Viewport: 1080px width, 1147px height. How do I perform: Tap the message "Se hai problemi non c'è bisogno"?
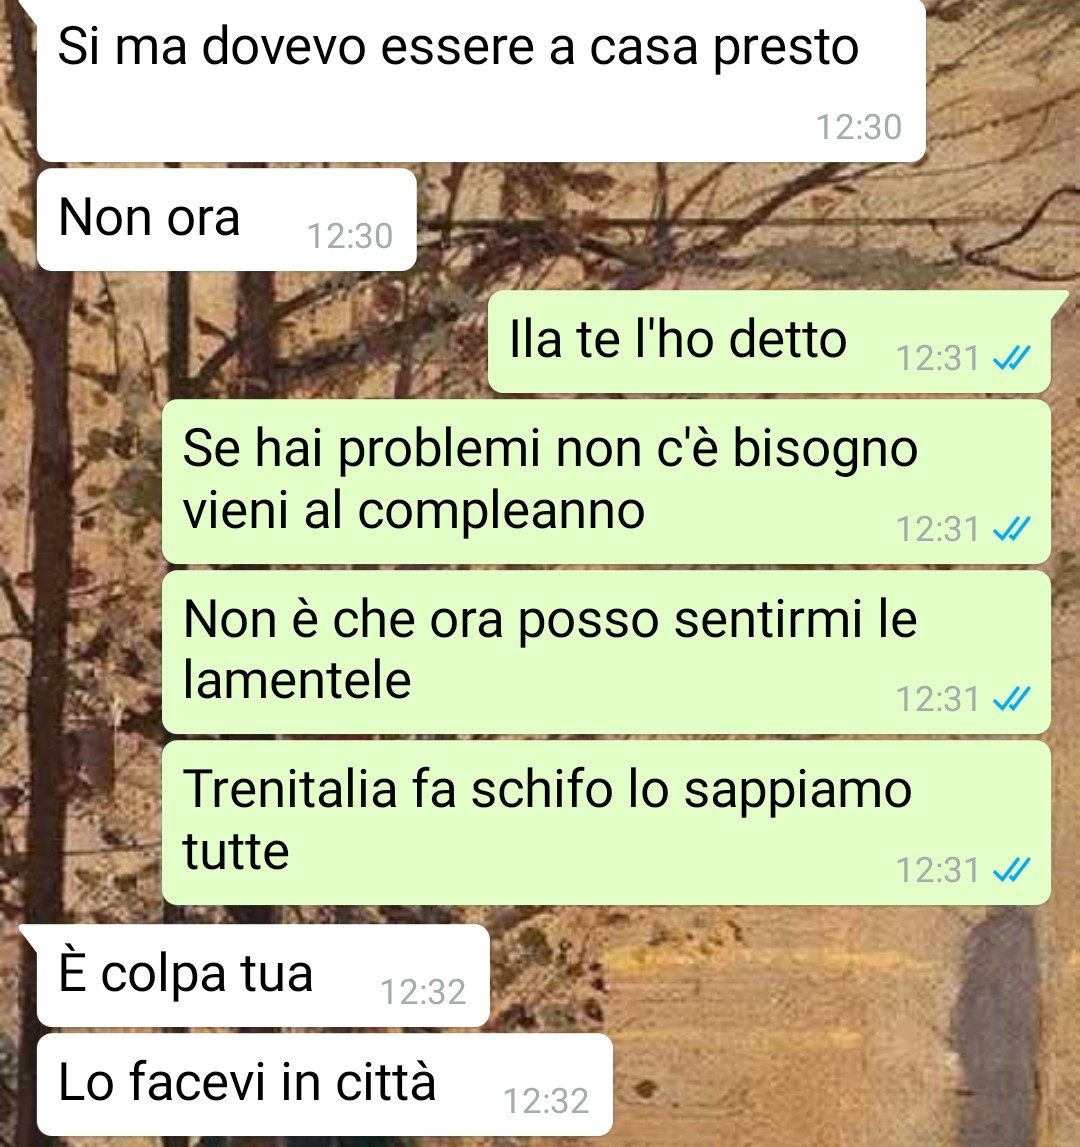point(606,481)
